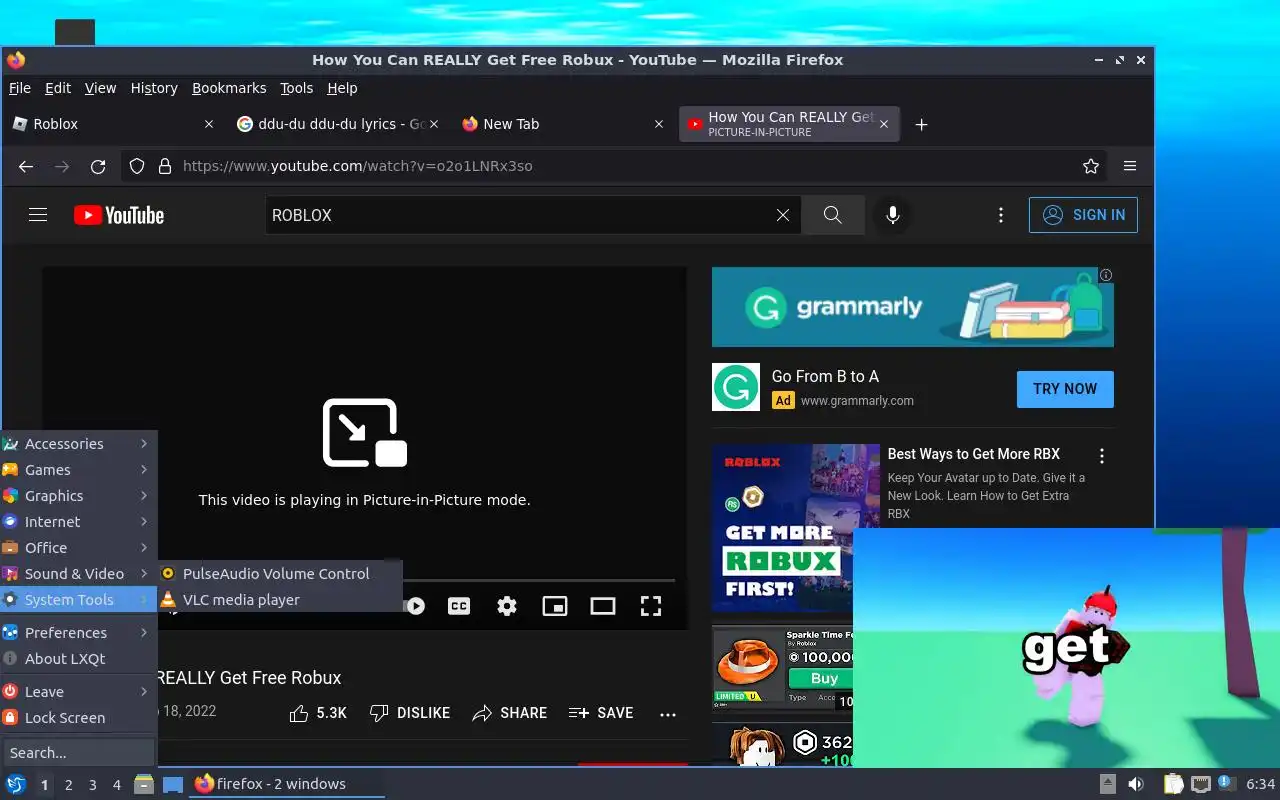
Task: Open the network tray icon
Action: [1201, 784]
